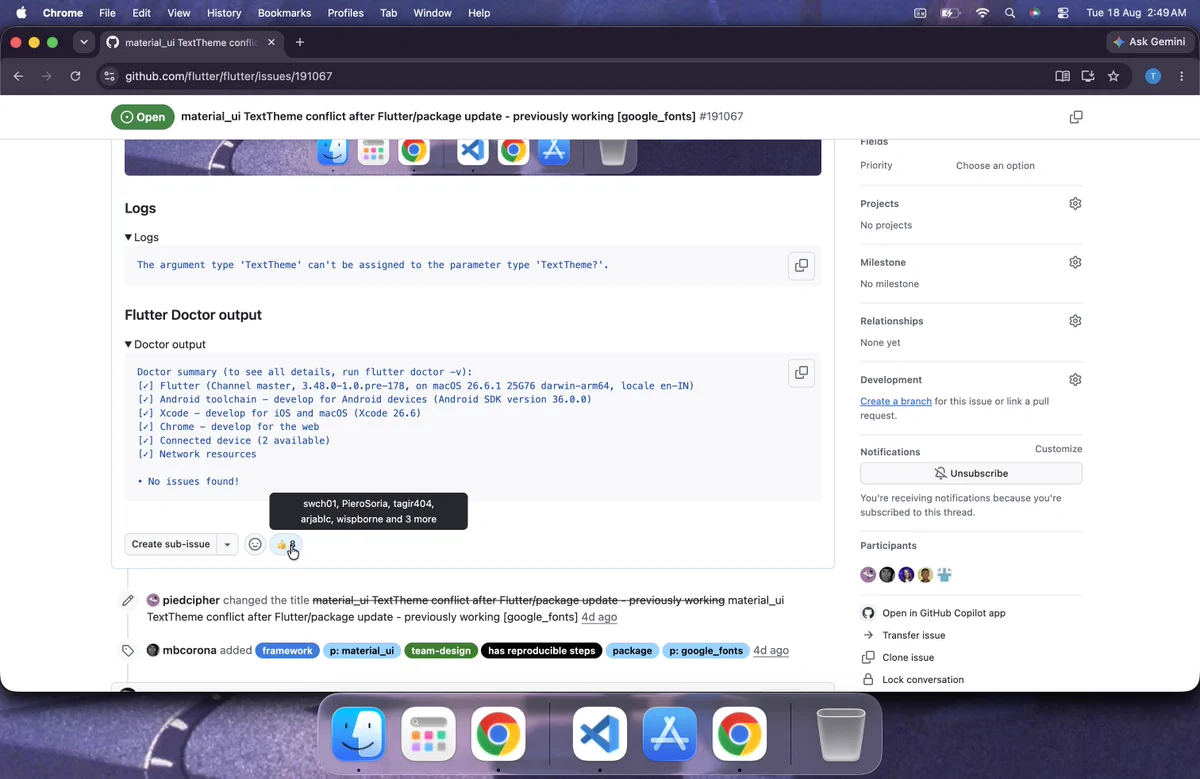Screen dimensions: 1200x779
Task: Click the p: google_fonts label
Action: click(706, 650)
